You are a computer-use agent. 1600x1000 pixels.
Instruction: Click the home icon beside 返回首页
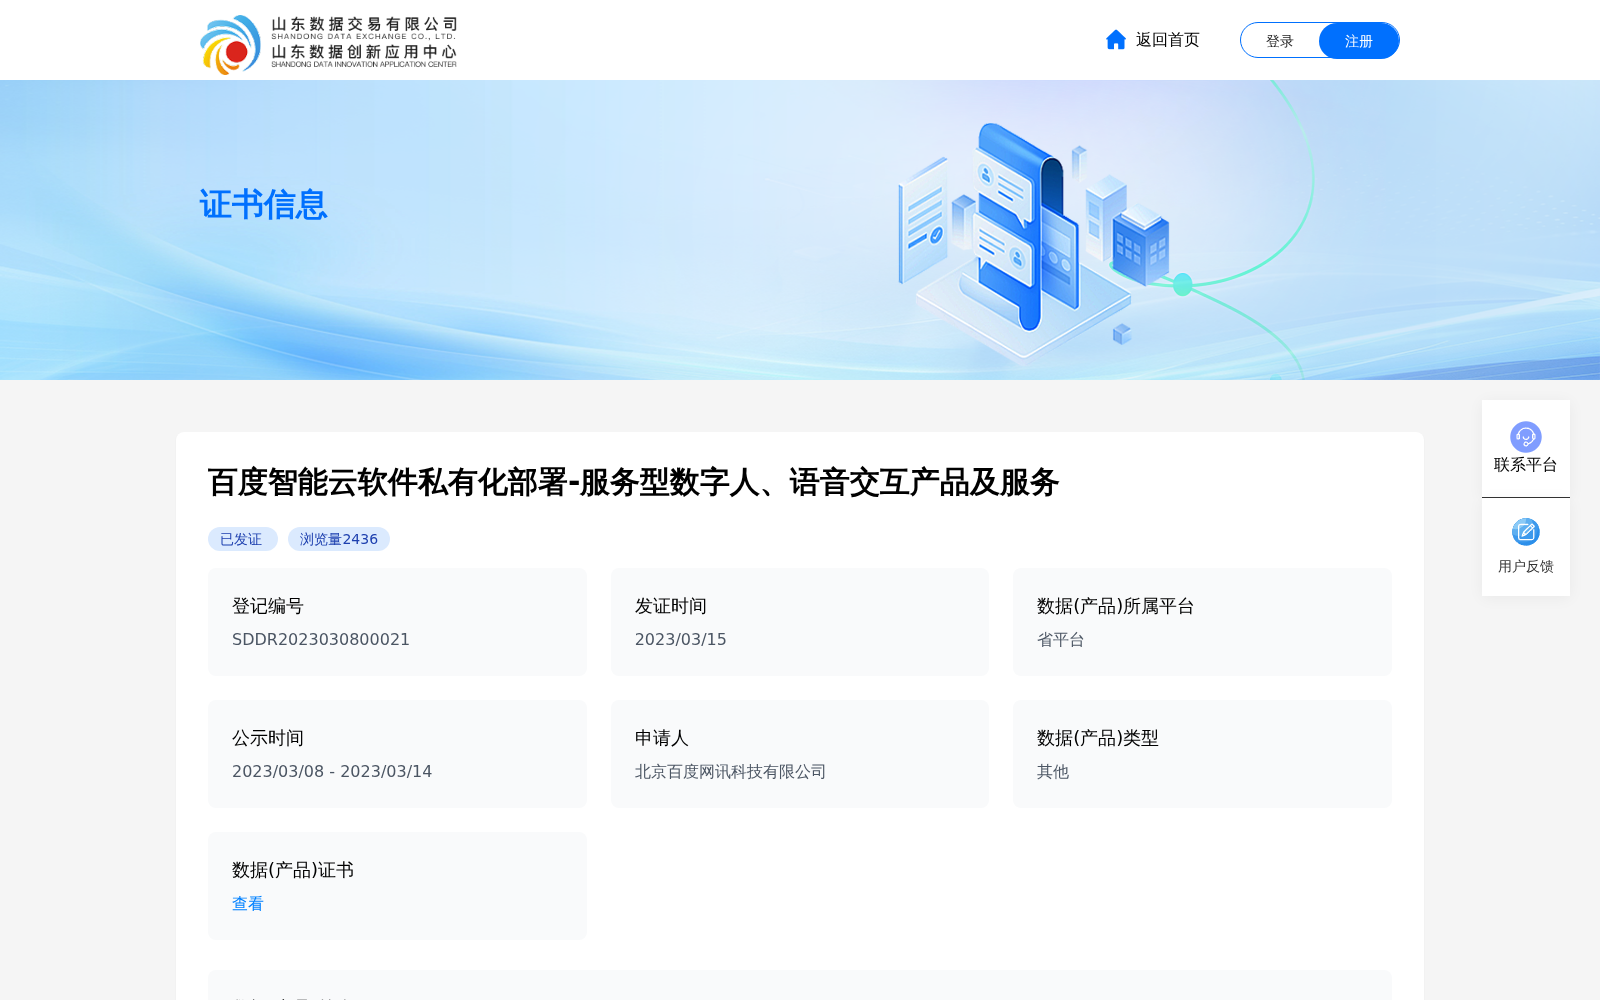(1116, 40)
